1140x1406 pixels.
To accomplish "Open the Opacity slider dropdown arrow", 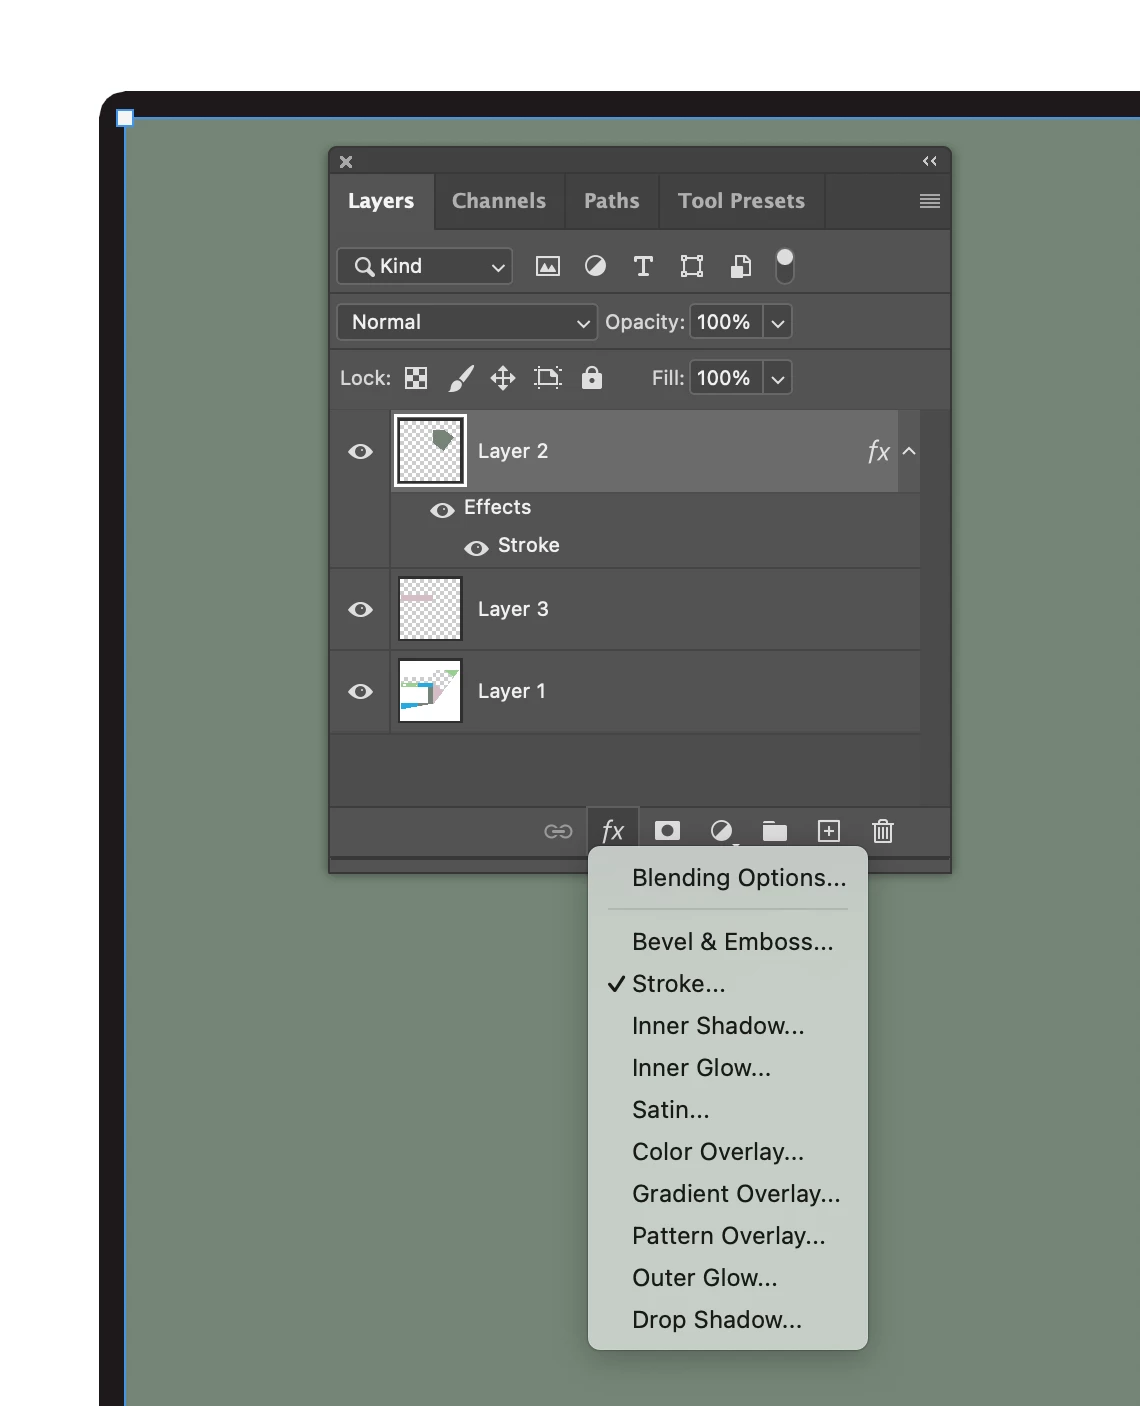I will click(778, 323).
